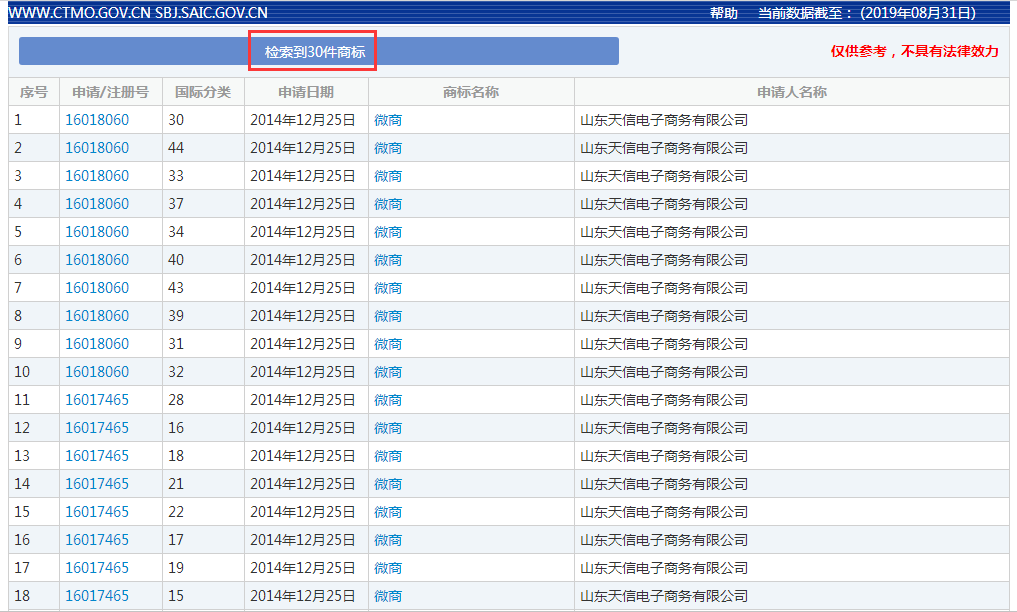Open 微商 trademark name in row 15
Screen dimensions: 1017x612
388,512
